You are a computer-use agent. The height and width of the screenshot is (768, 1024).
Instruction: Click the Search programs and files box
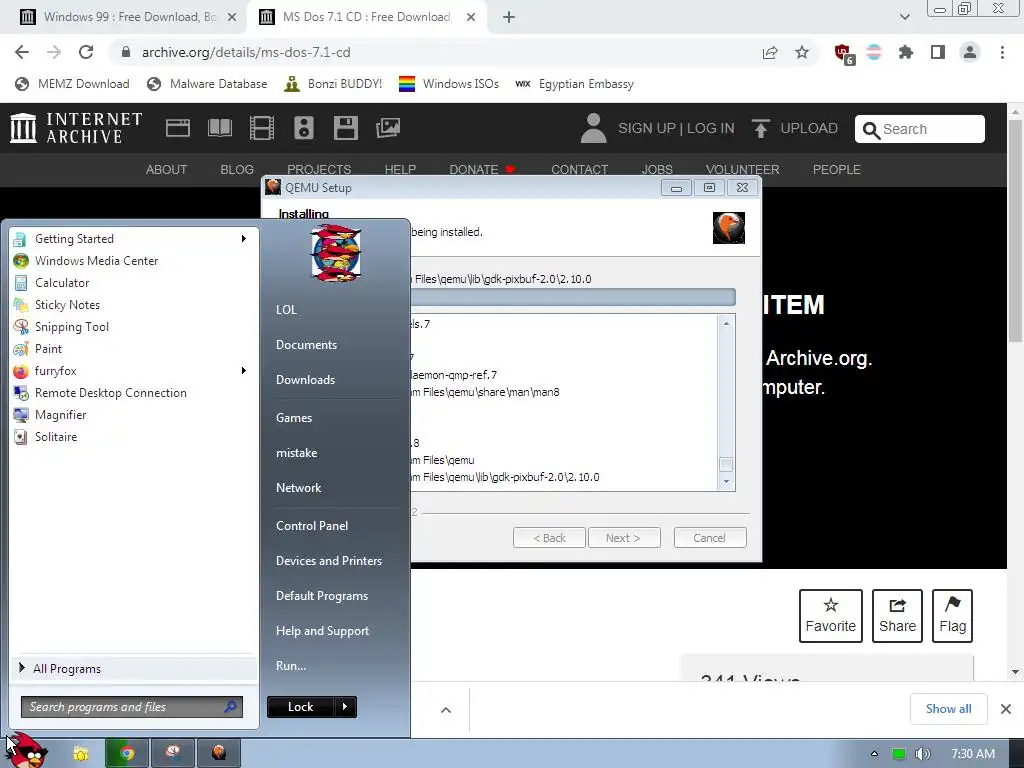[x=132, y=707]
